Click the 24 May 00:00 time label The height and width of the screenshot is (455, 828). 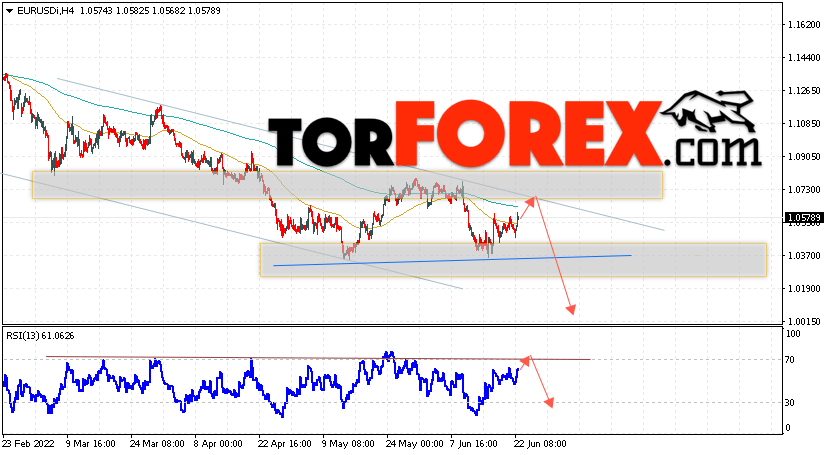click(415, 444)
